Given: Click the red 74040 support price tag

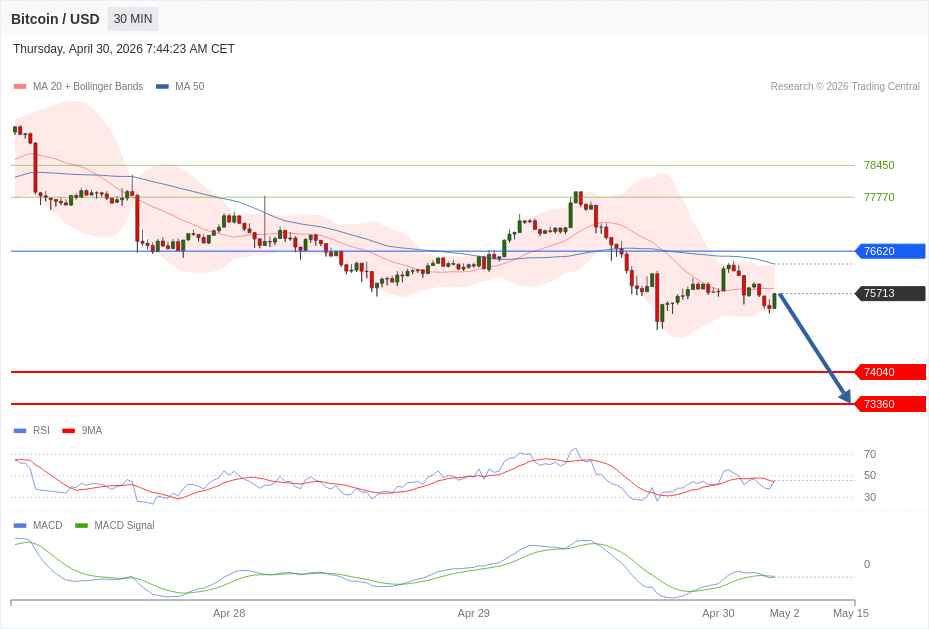Looking at the screenshot, I should pos(889,372).
